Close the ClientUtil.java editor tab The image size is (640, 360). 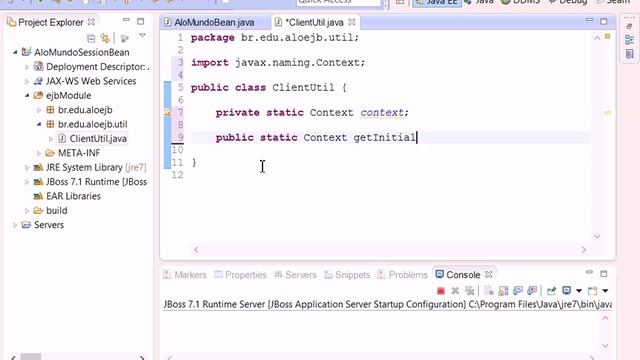(352, 22)
